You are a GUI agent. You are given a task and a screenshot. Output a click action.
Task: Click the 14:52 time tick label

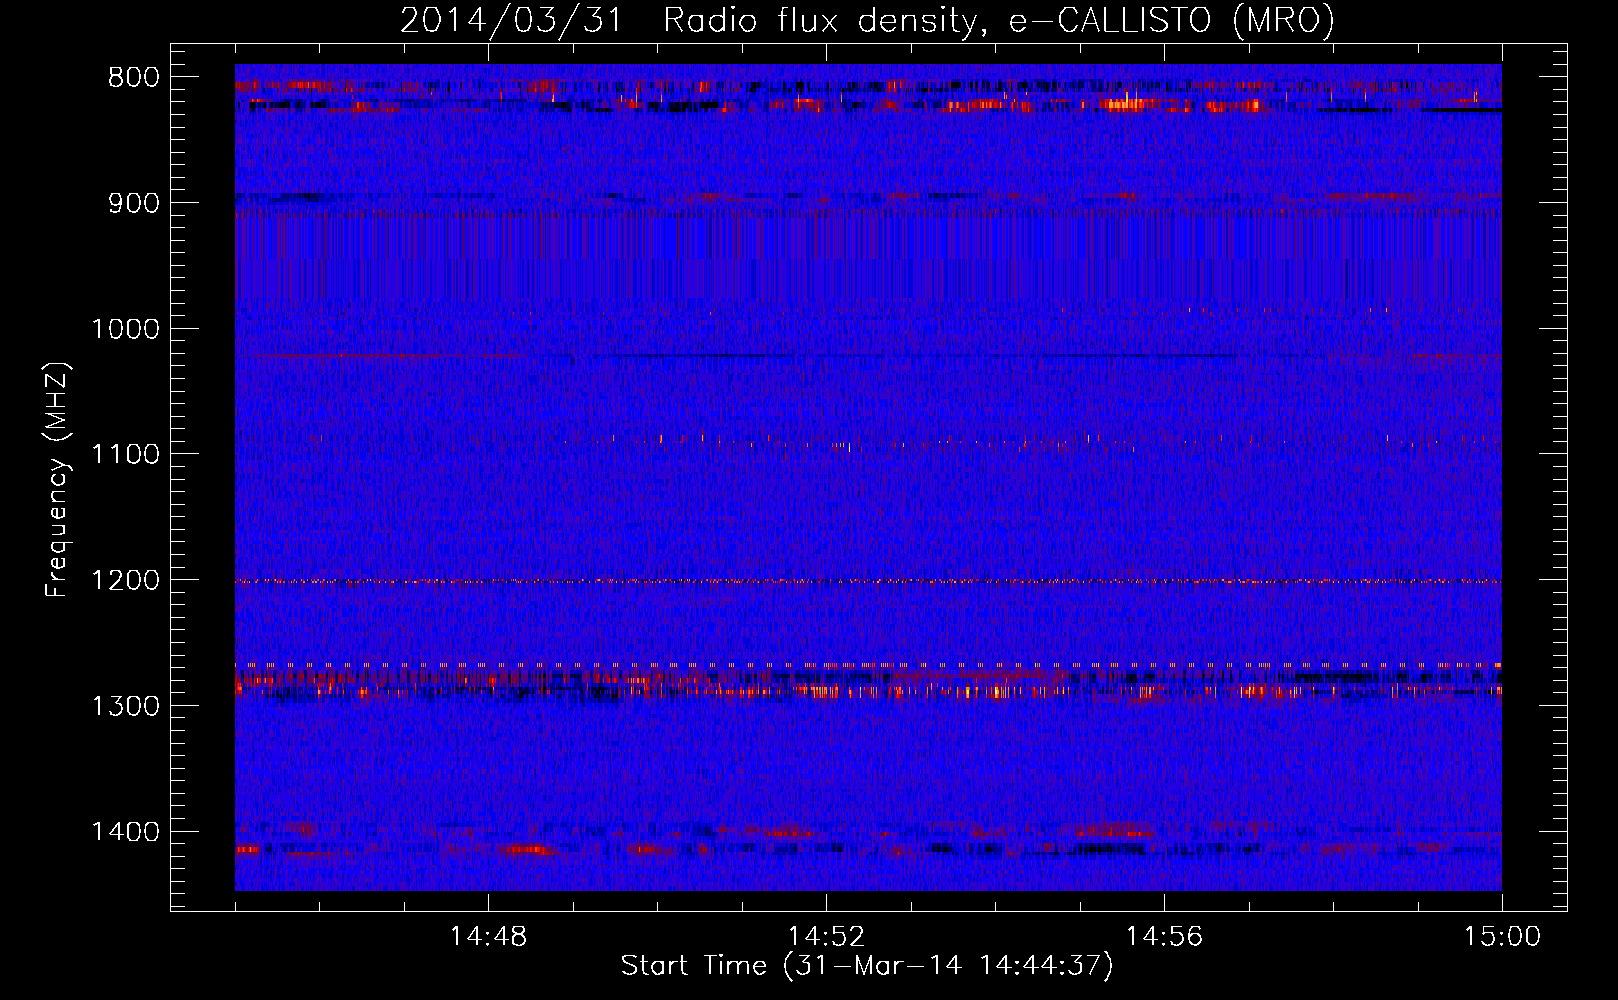pos(826,937)
